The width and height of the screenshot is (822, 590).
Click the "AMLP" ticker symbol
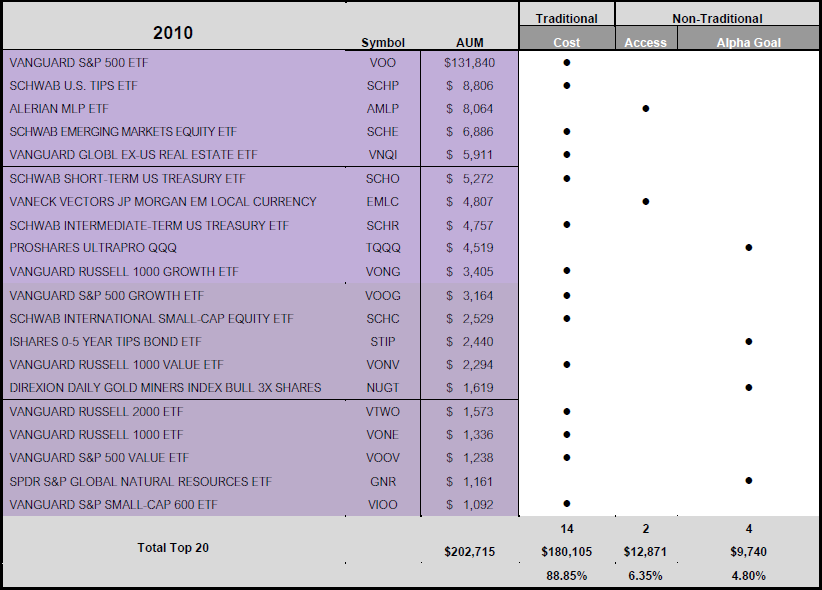pyautogui.click(x=383, y=109)
